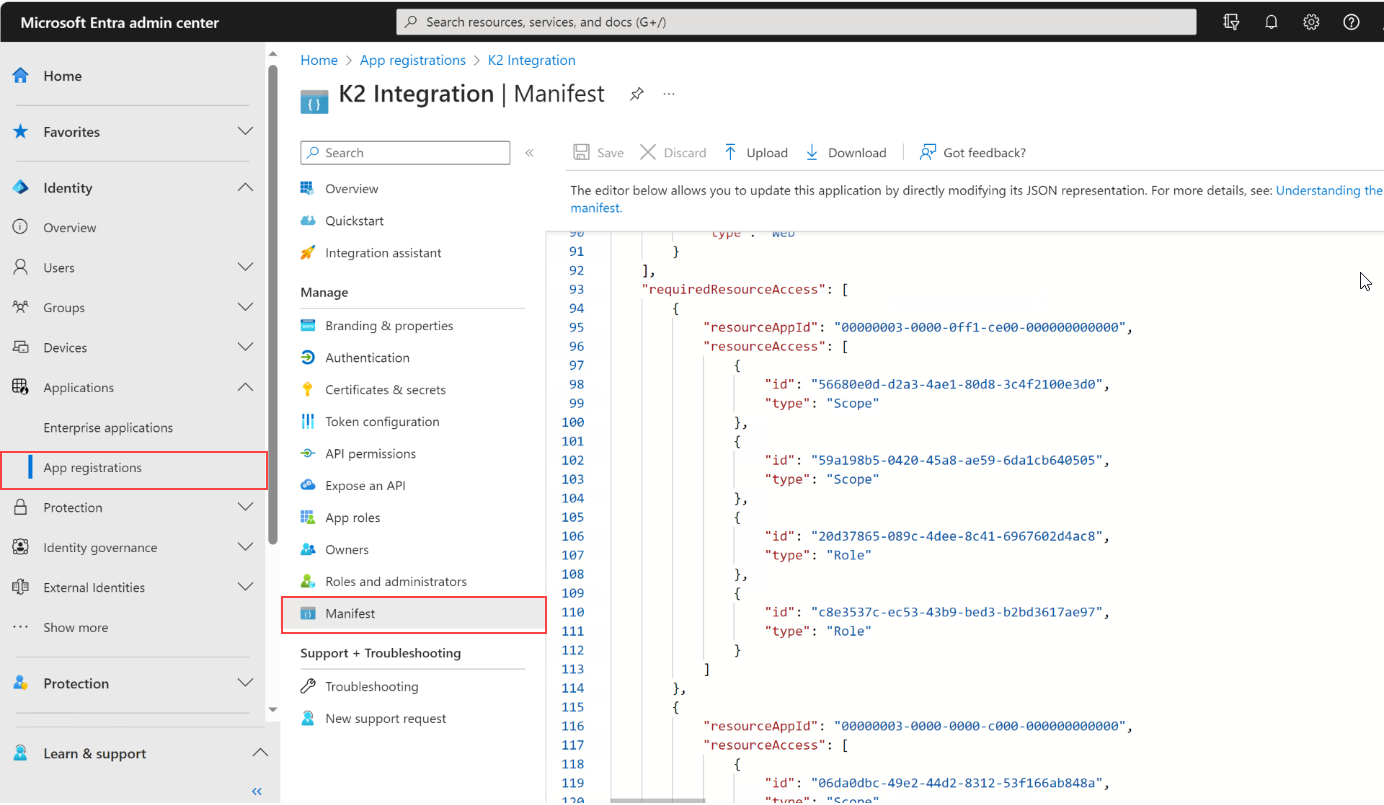The width and height of the screenshot is (1384, 805).
Task: Click the top search resources box
Action: [796, 22]
